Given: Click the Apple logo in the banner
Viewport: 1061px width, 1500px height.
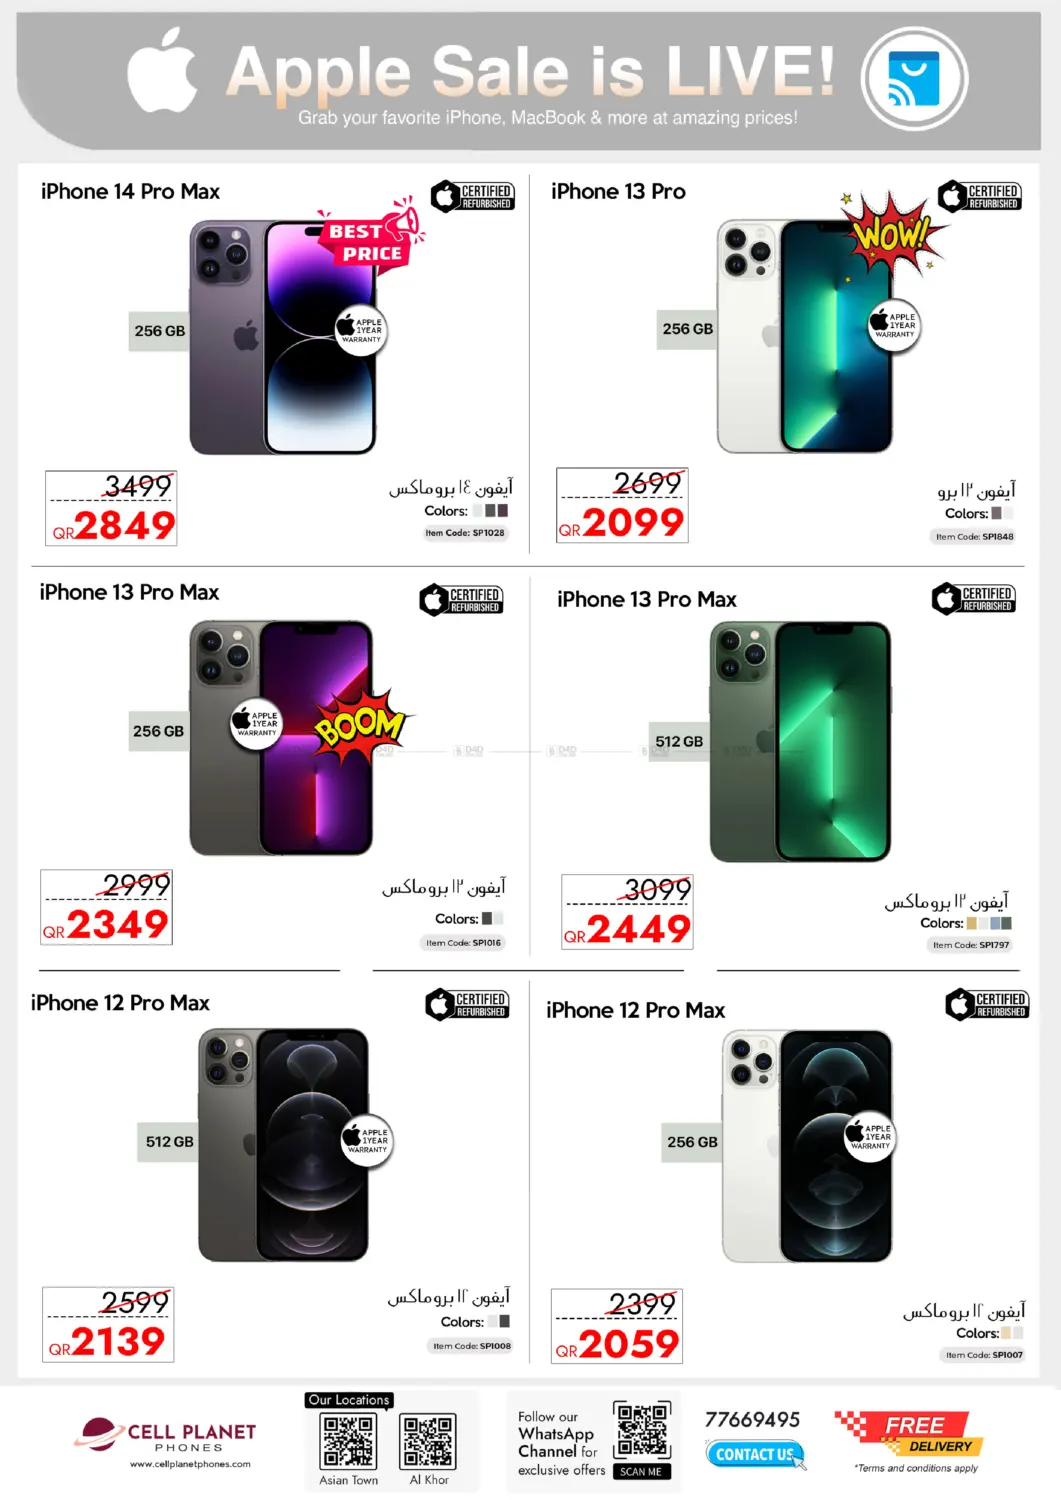Looking at the screenshot, I should point(162,70).
